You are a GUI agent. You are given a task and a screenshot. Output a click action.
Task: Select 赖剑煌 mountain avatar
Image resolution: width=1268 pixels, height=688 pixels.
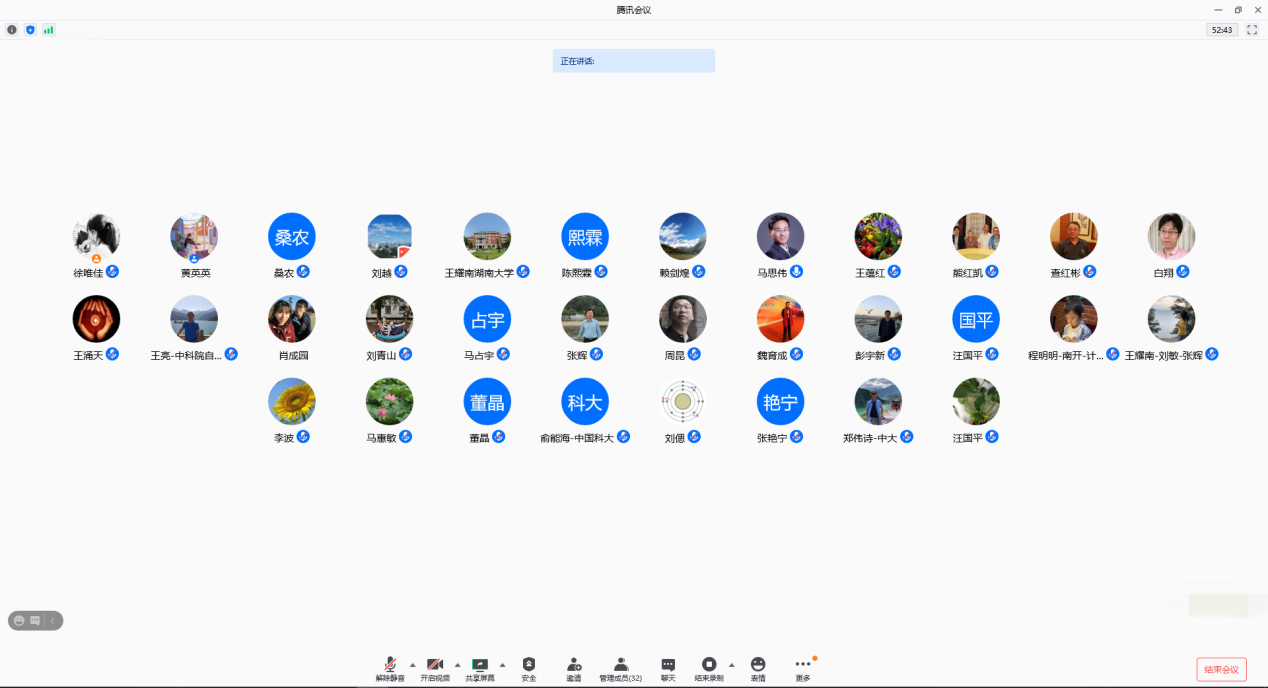point(683,237)
